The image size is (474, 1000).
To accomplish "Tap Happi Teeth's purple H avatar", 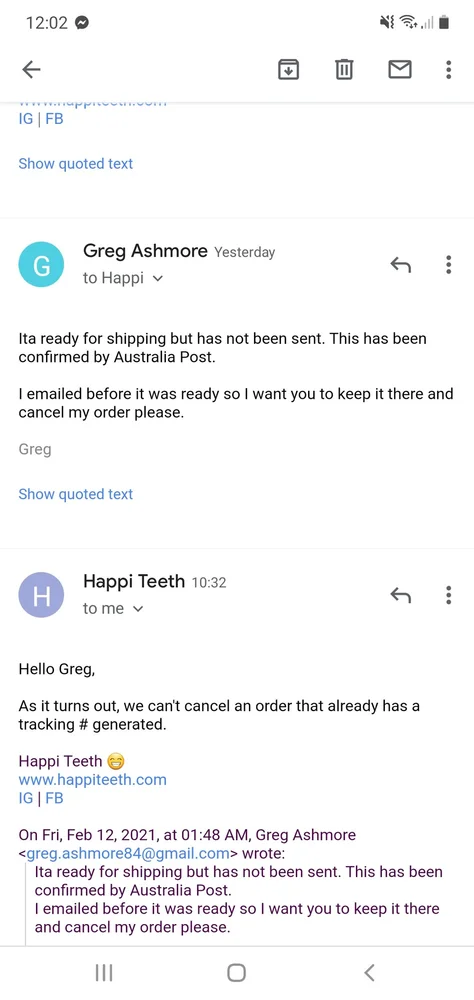I will pyautogui.click(x=41, y=595).
